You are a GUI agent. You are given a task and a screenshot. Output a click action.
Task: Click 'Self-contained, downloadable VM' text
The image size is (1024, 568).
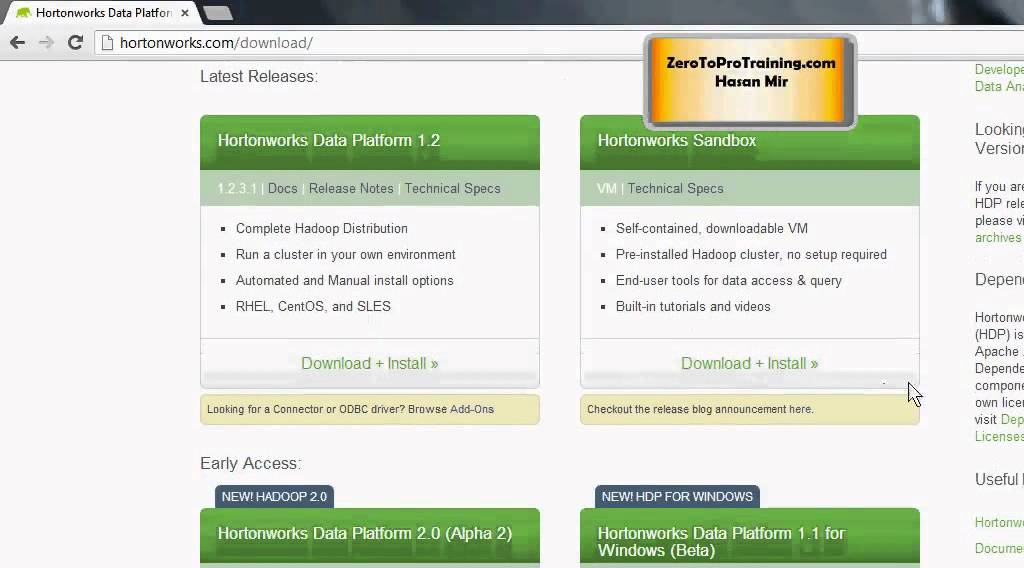(x=712, y=229)
